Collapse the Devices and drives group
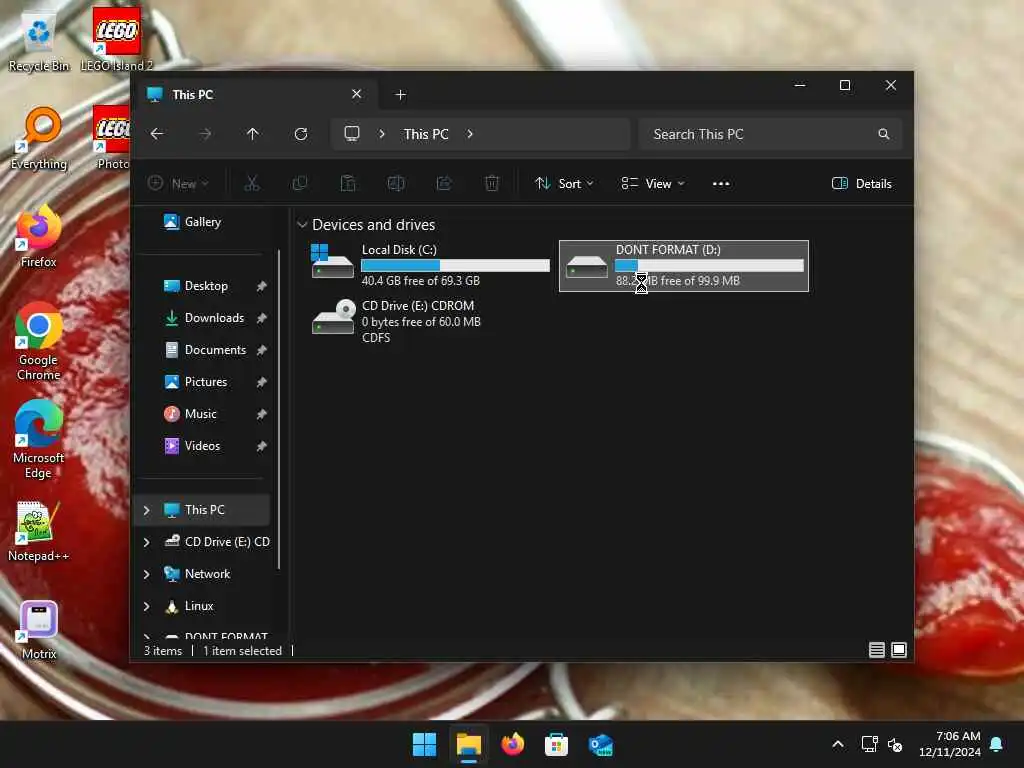The image size is (1024, 768). tap(302, 225)
